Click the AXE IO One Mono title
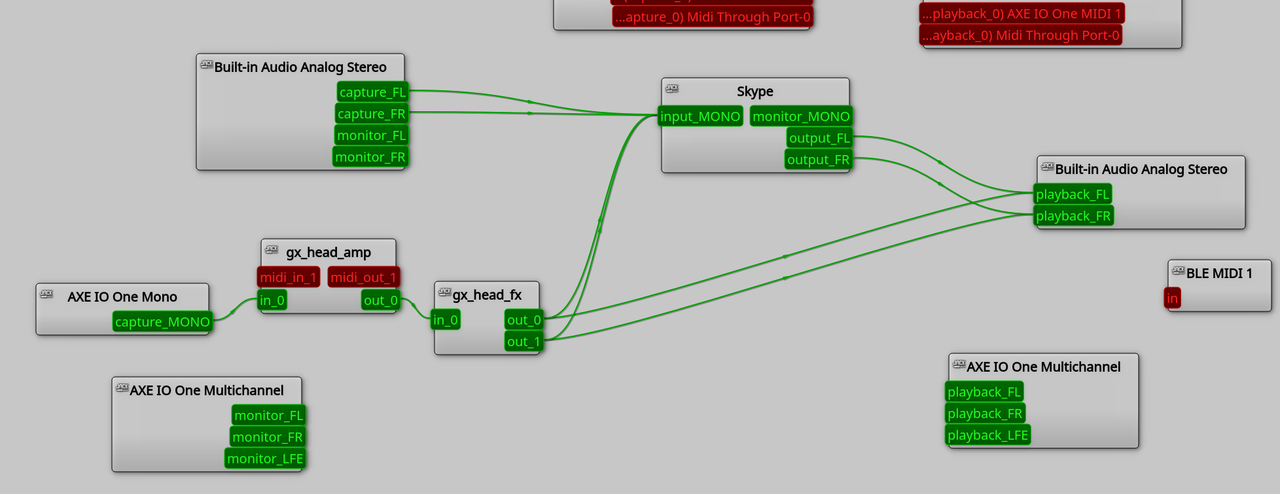This screenshot has height=494, width=1280. tap(122, 296)
